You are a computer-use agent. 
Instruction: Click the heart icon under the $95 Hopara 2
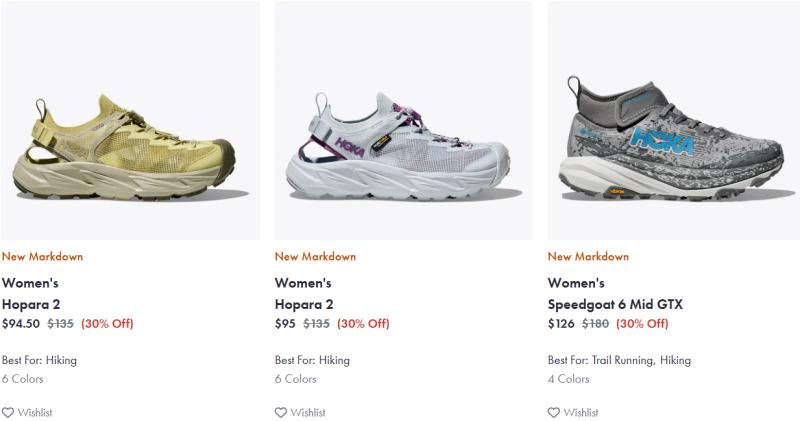pyautogui.click(x=281, y=412)
